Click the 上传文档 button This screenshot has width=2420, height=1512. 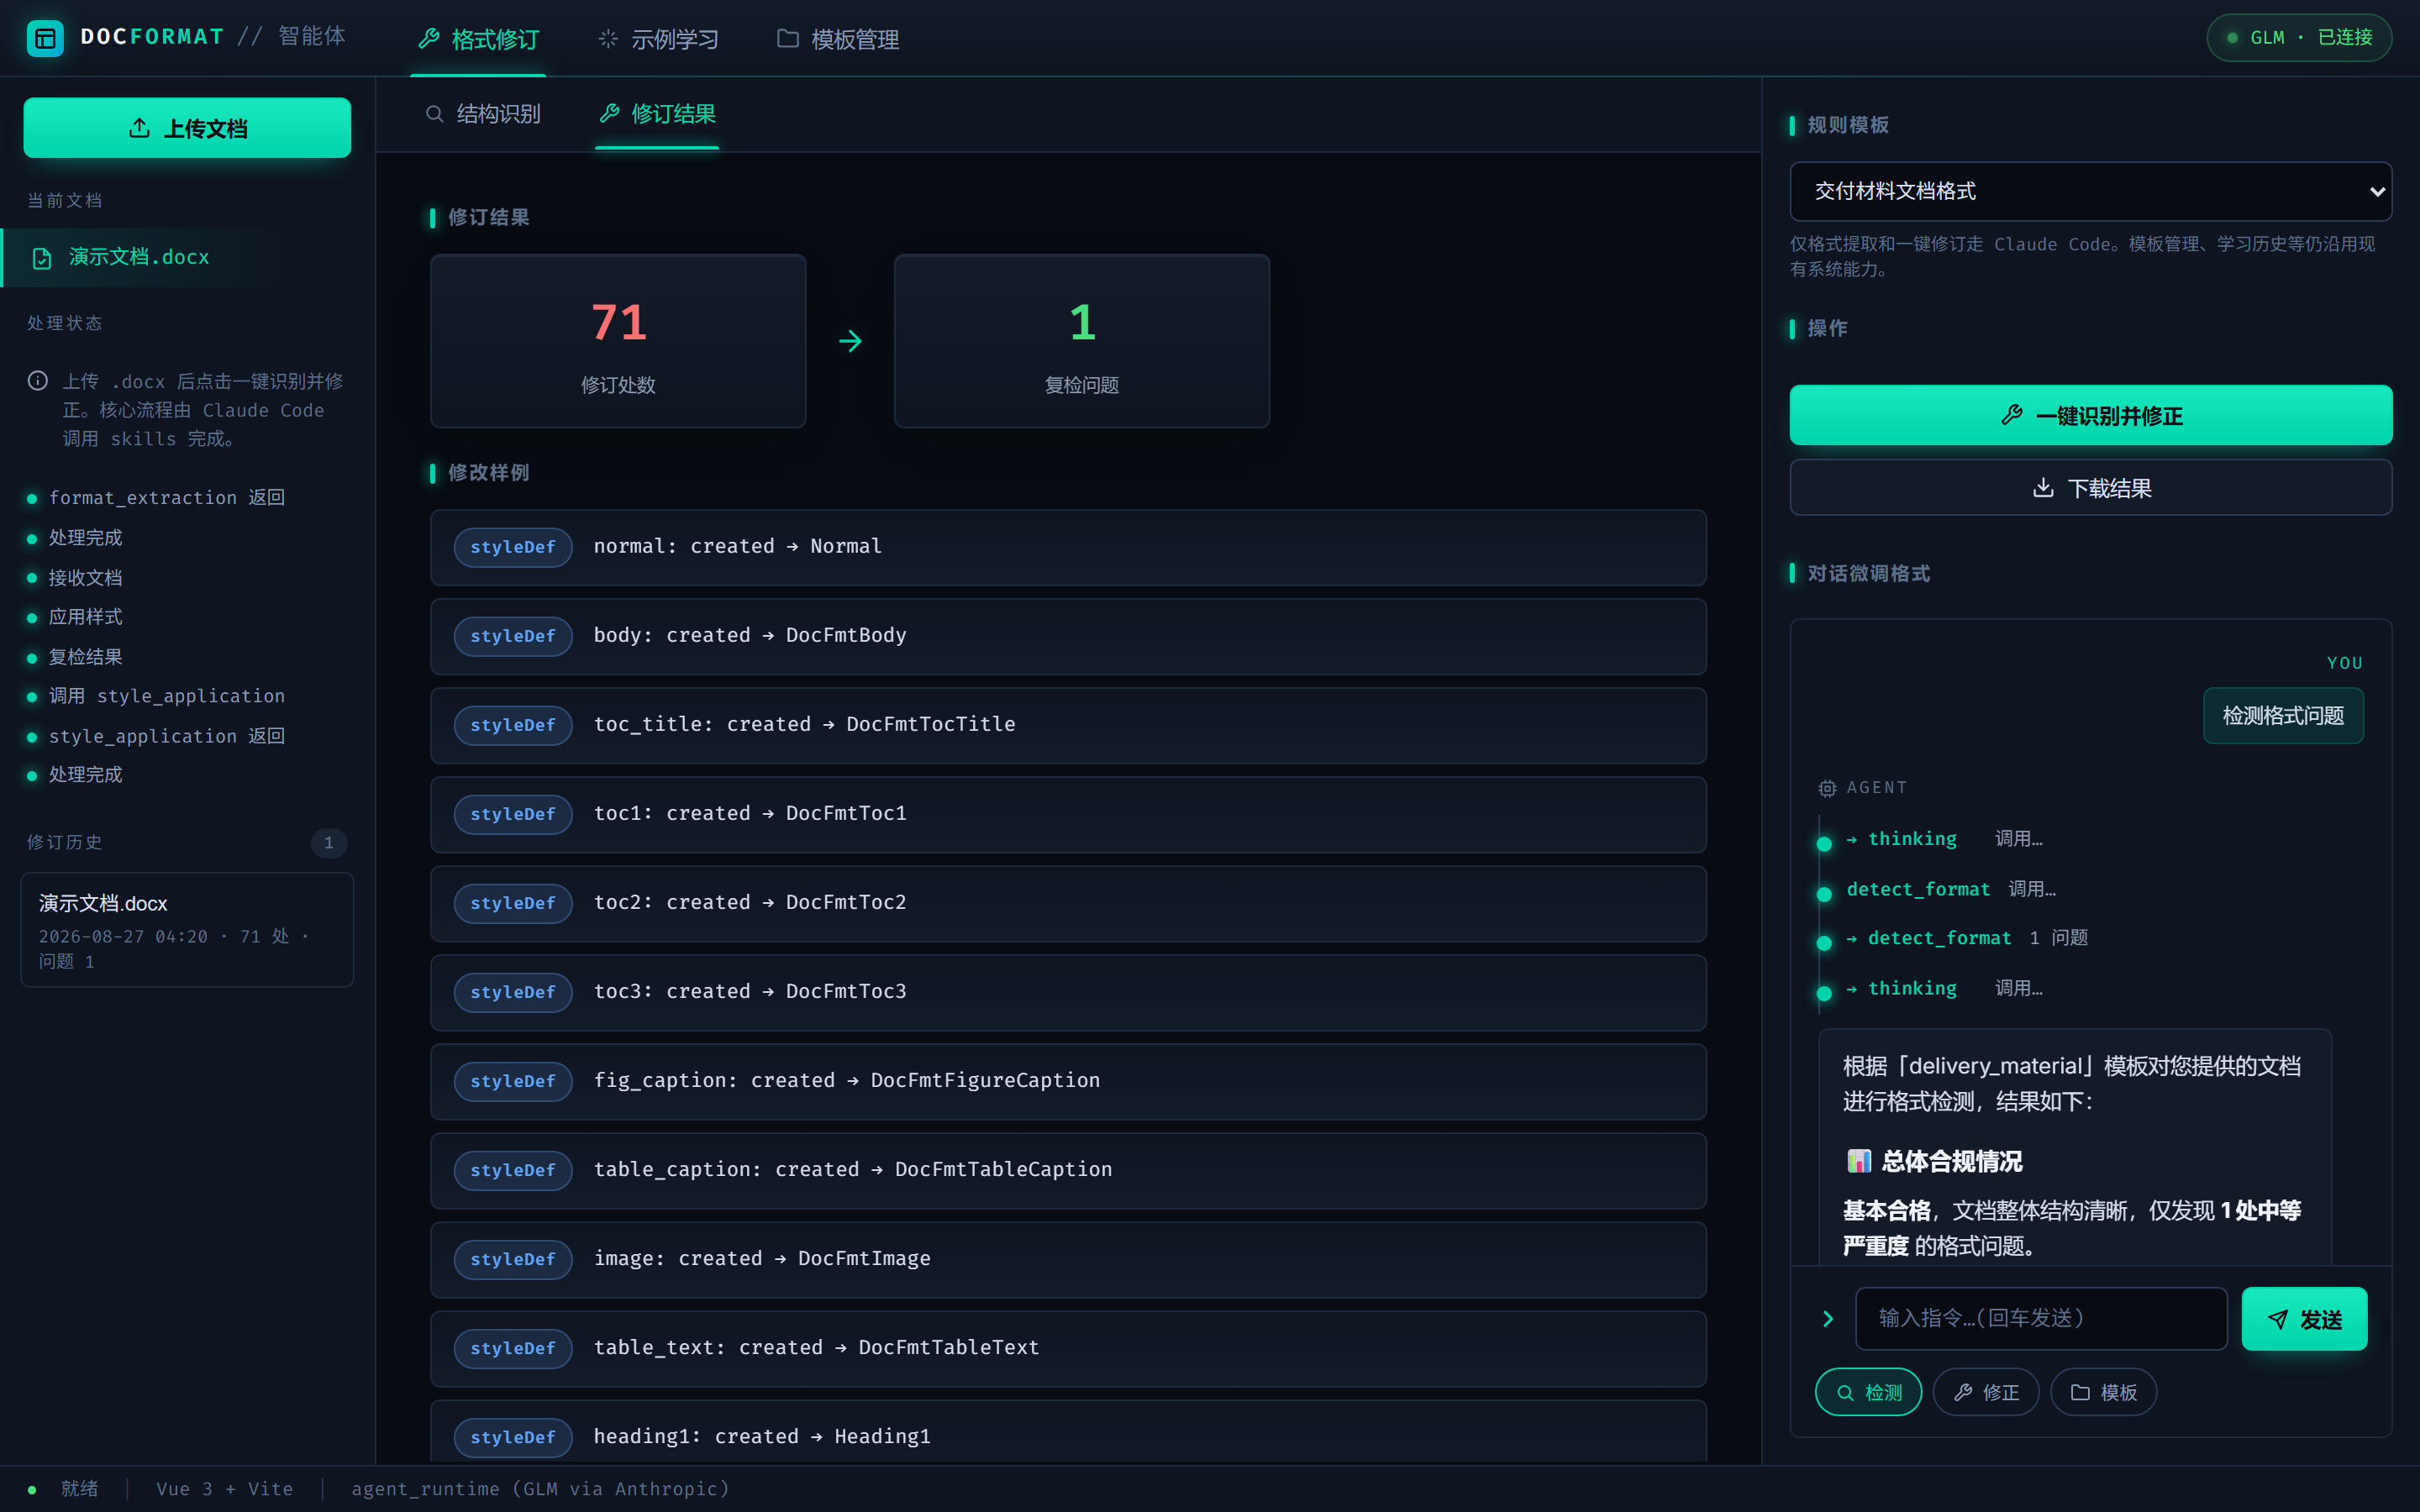(187, 128)
